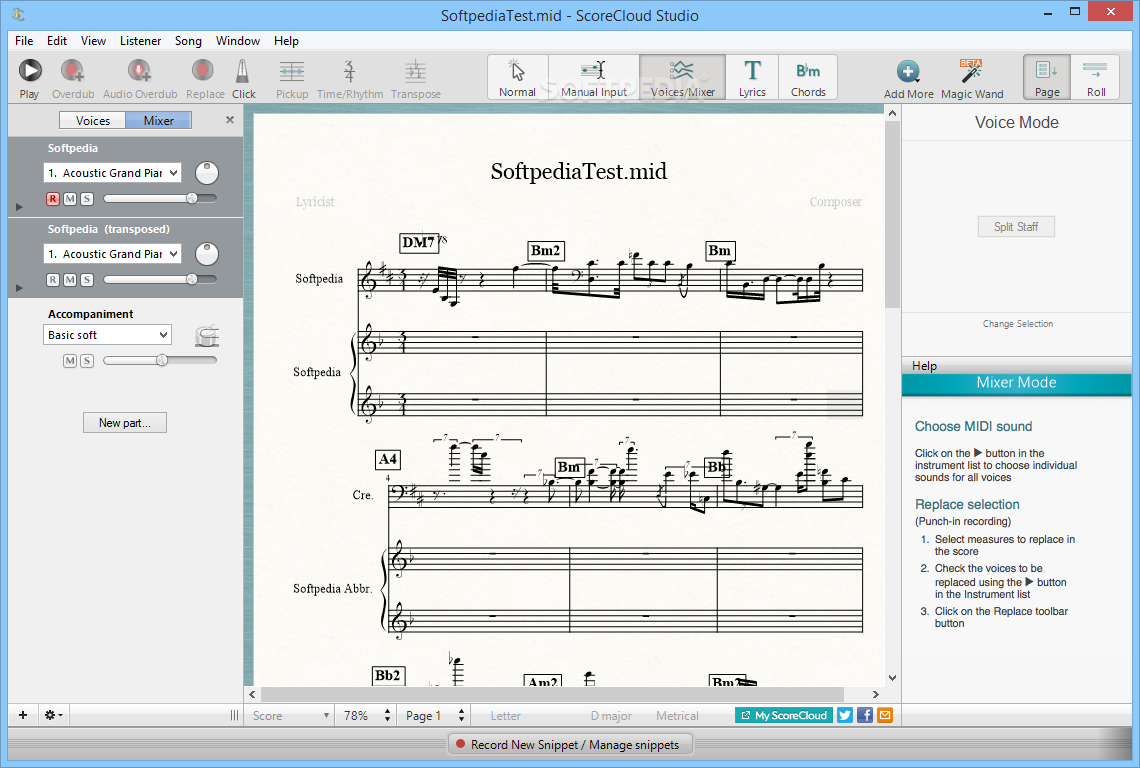The width and height of the screenshot is (1140, 768).
Task: Toggle the Click metronome icon
Action: click(x=243, y=71)
